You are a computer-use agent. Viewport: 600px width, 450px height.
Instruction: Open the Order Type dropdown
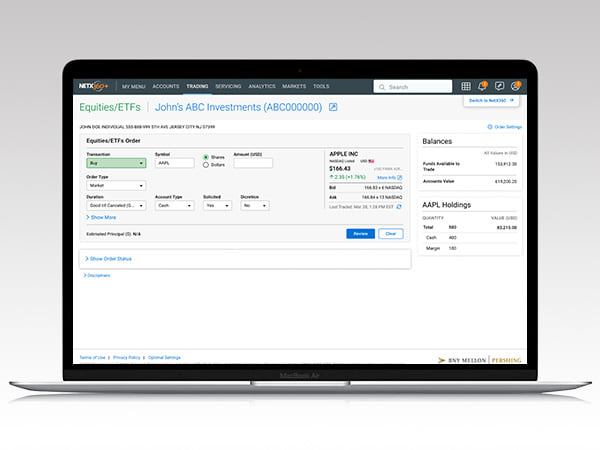coord(116,185)
